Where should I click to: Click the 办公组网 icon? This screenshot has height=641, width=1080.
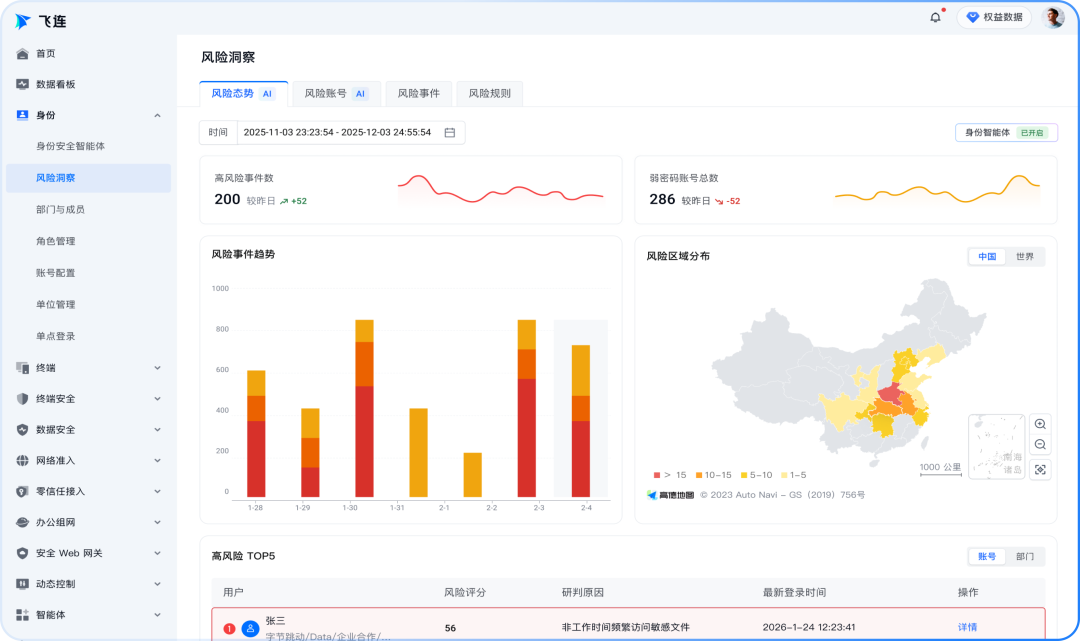click(22, 523)
